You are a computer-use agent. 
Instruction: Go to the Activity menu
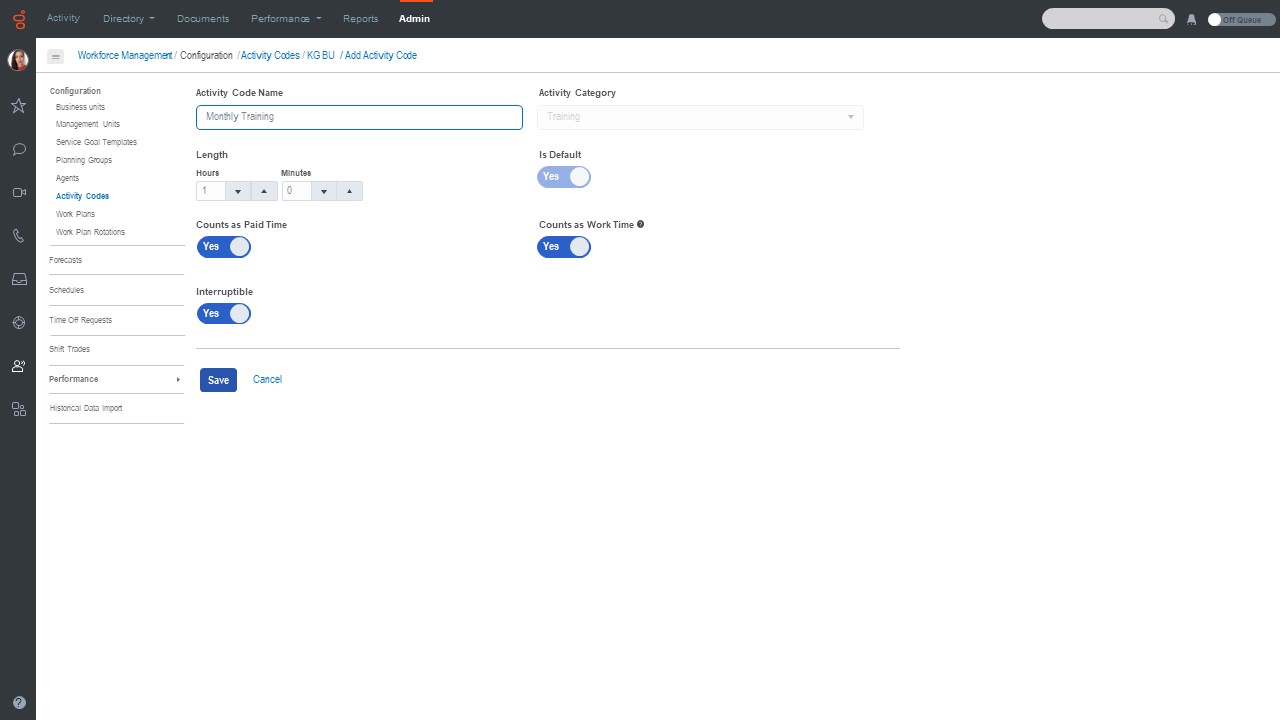tap(63, 19)
